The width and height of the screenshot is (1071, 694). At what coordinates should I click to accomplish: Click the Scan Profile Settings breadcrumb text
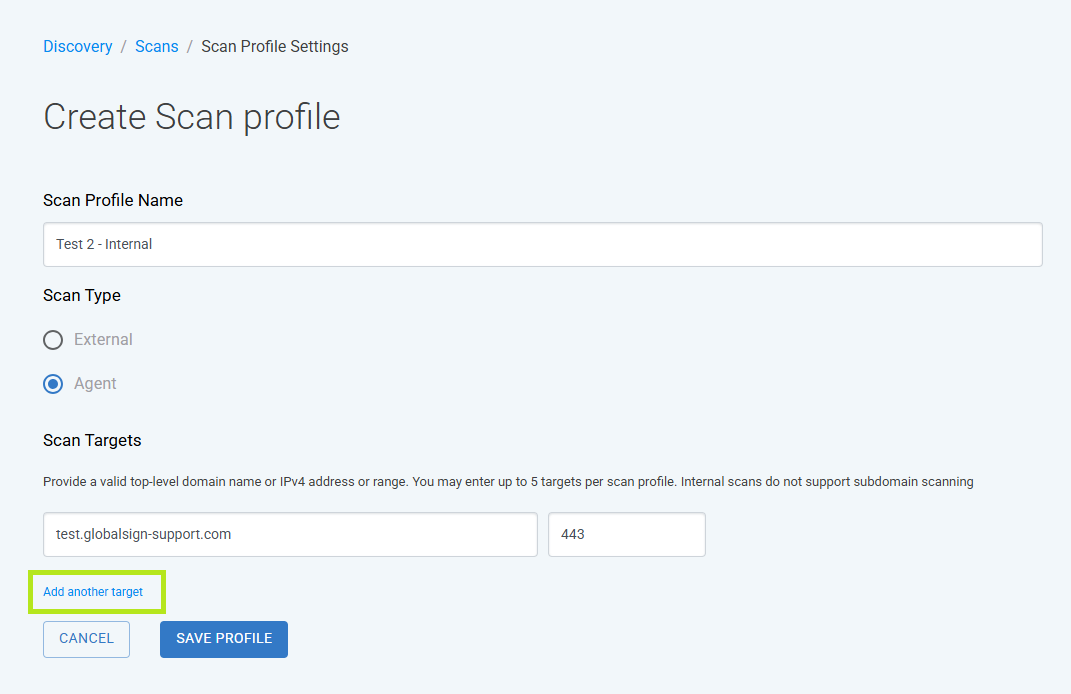pos(275,46)
